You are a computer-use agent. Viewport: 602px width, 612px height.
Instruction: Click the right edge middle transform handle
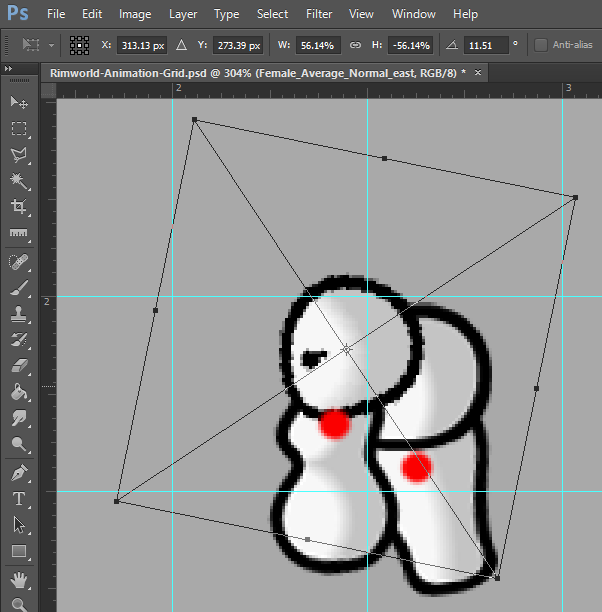coord(536,388)
